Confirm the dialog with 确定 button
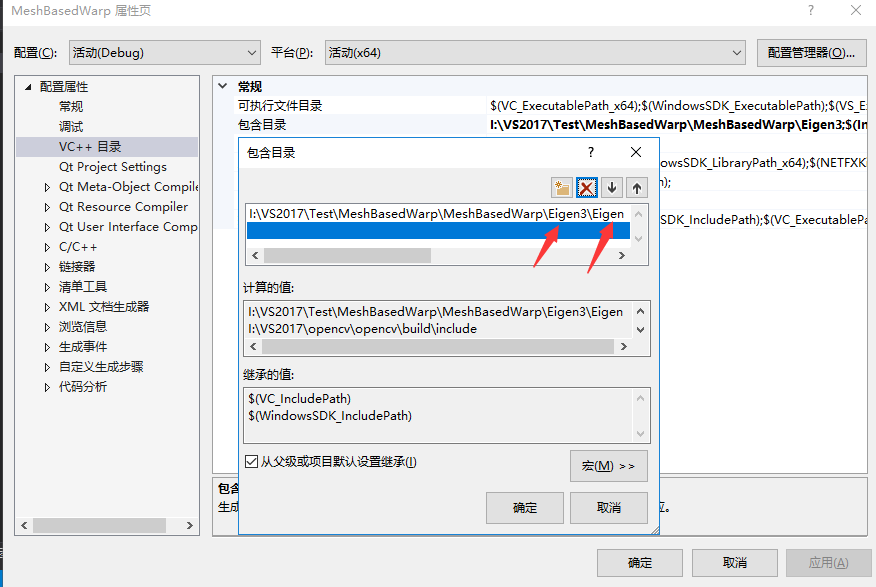 524,507
